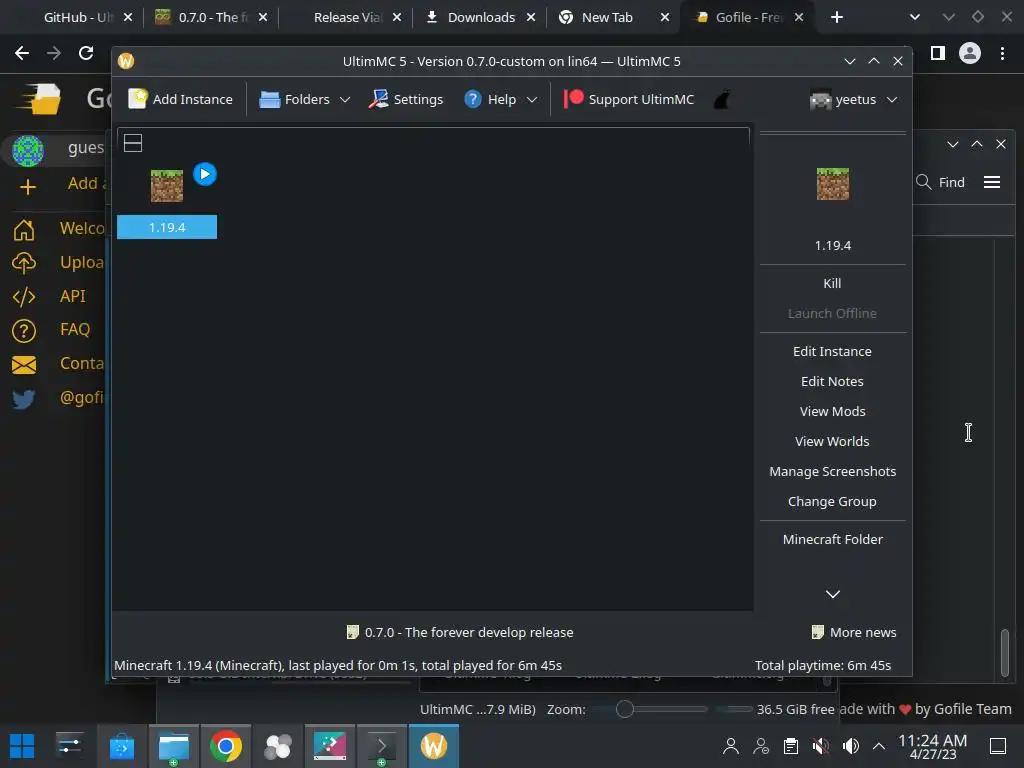Switch to the Release Via browser tab

tap(346, 17)
